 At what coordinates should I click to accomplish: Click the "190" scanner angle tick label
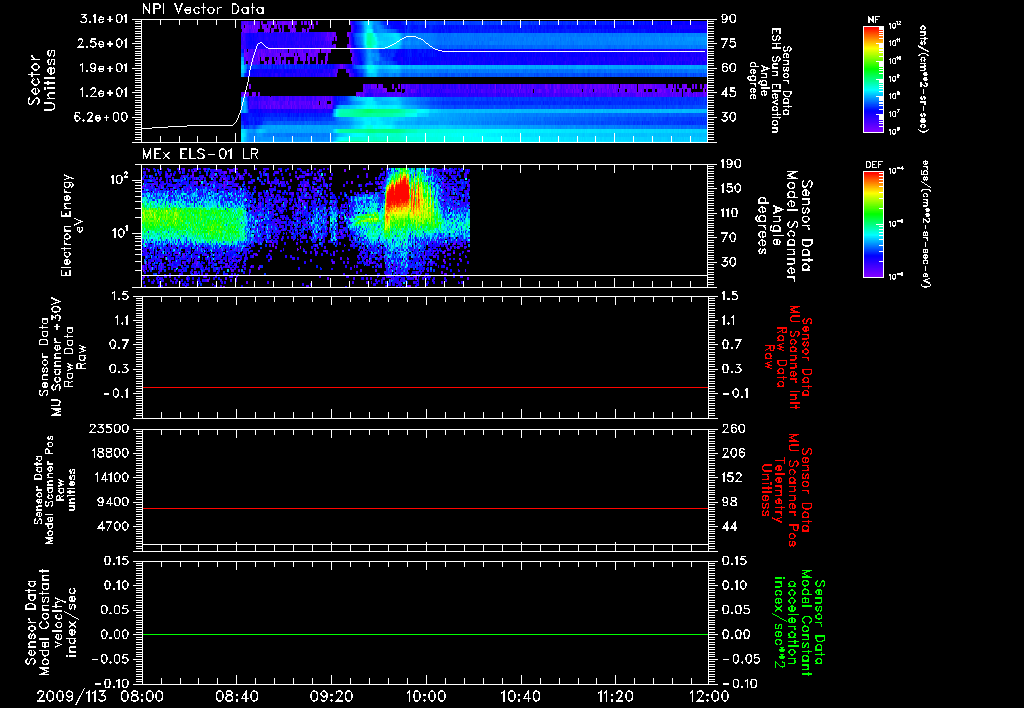click(732, 164)
